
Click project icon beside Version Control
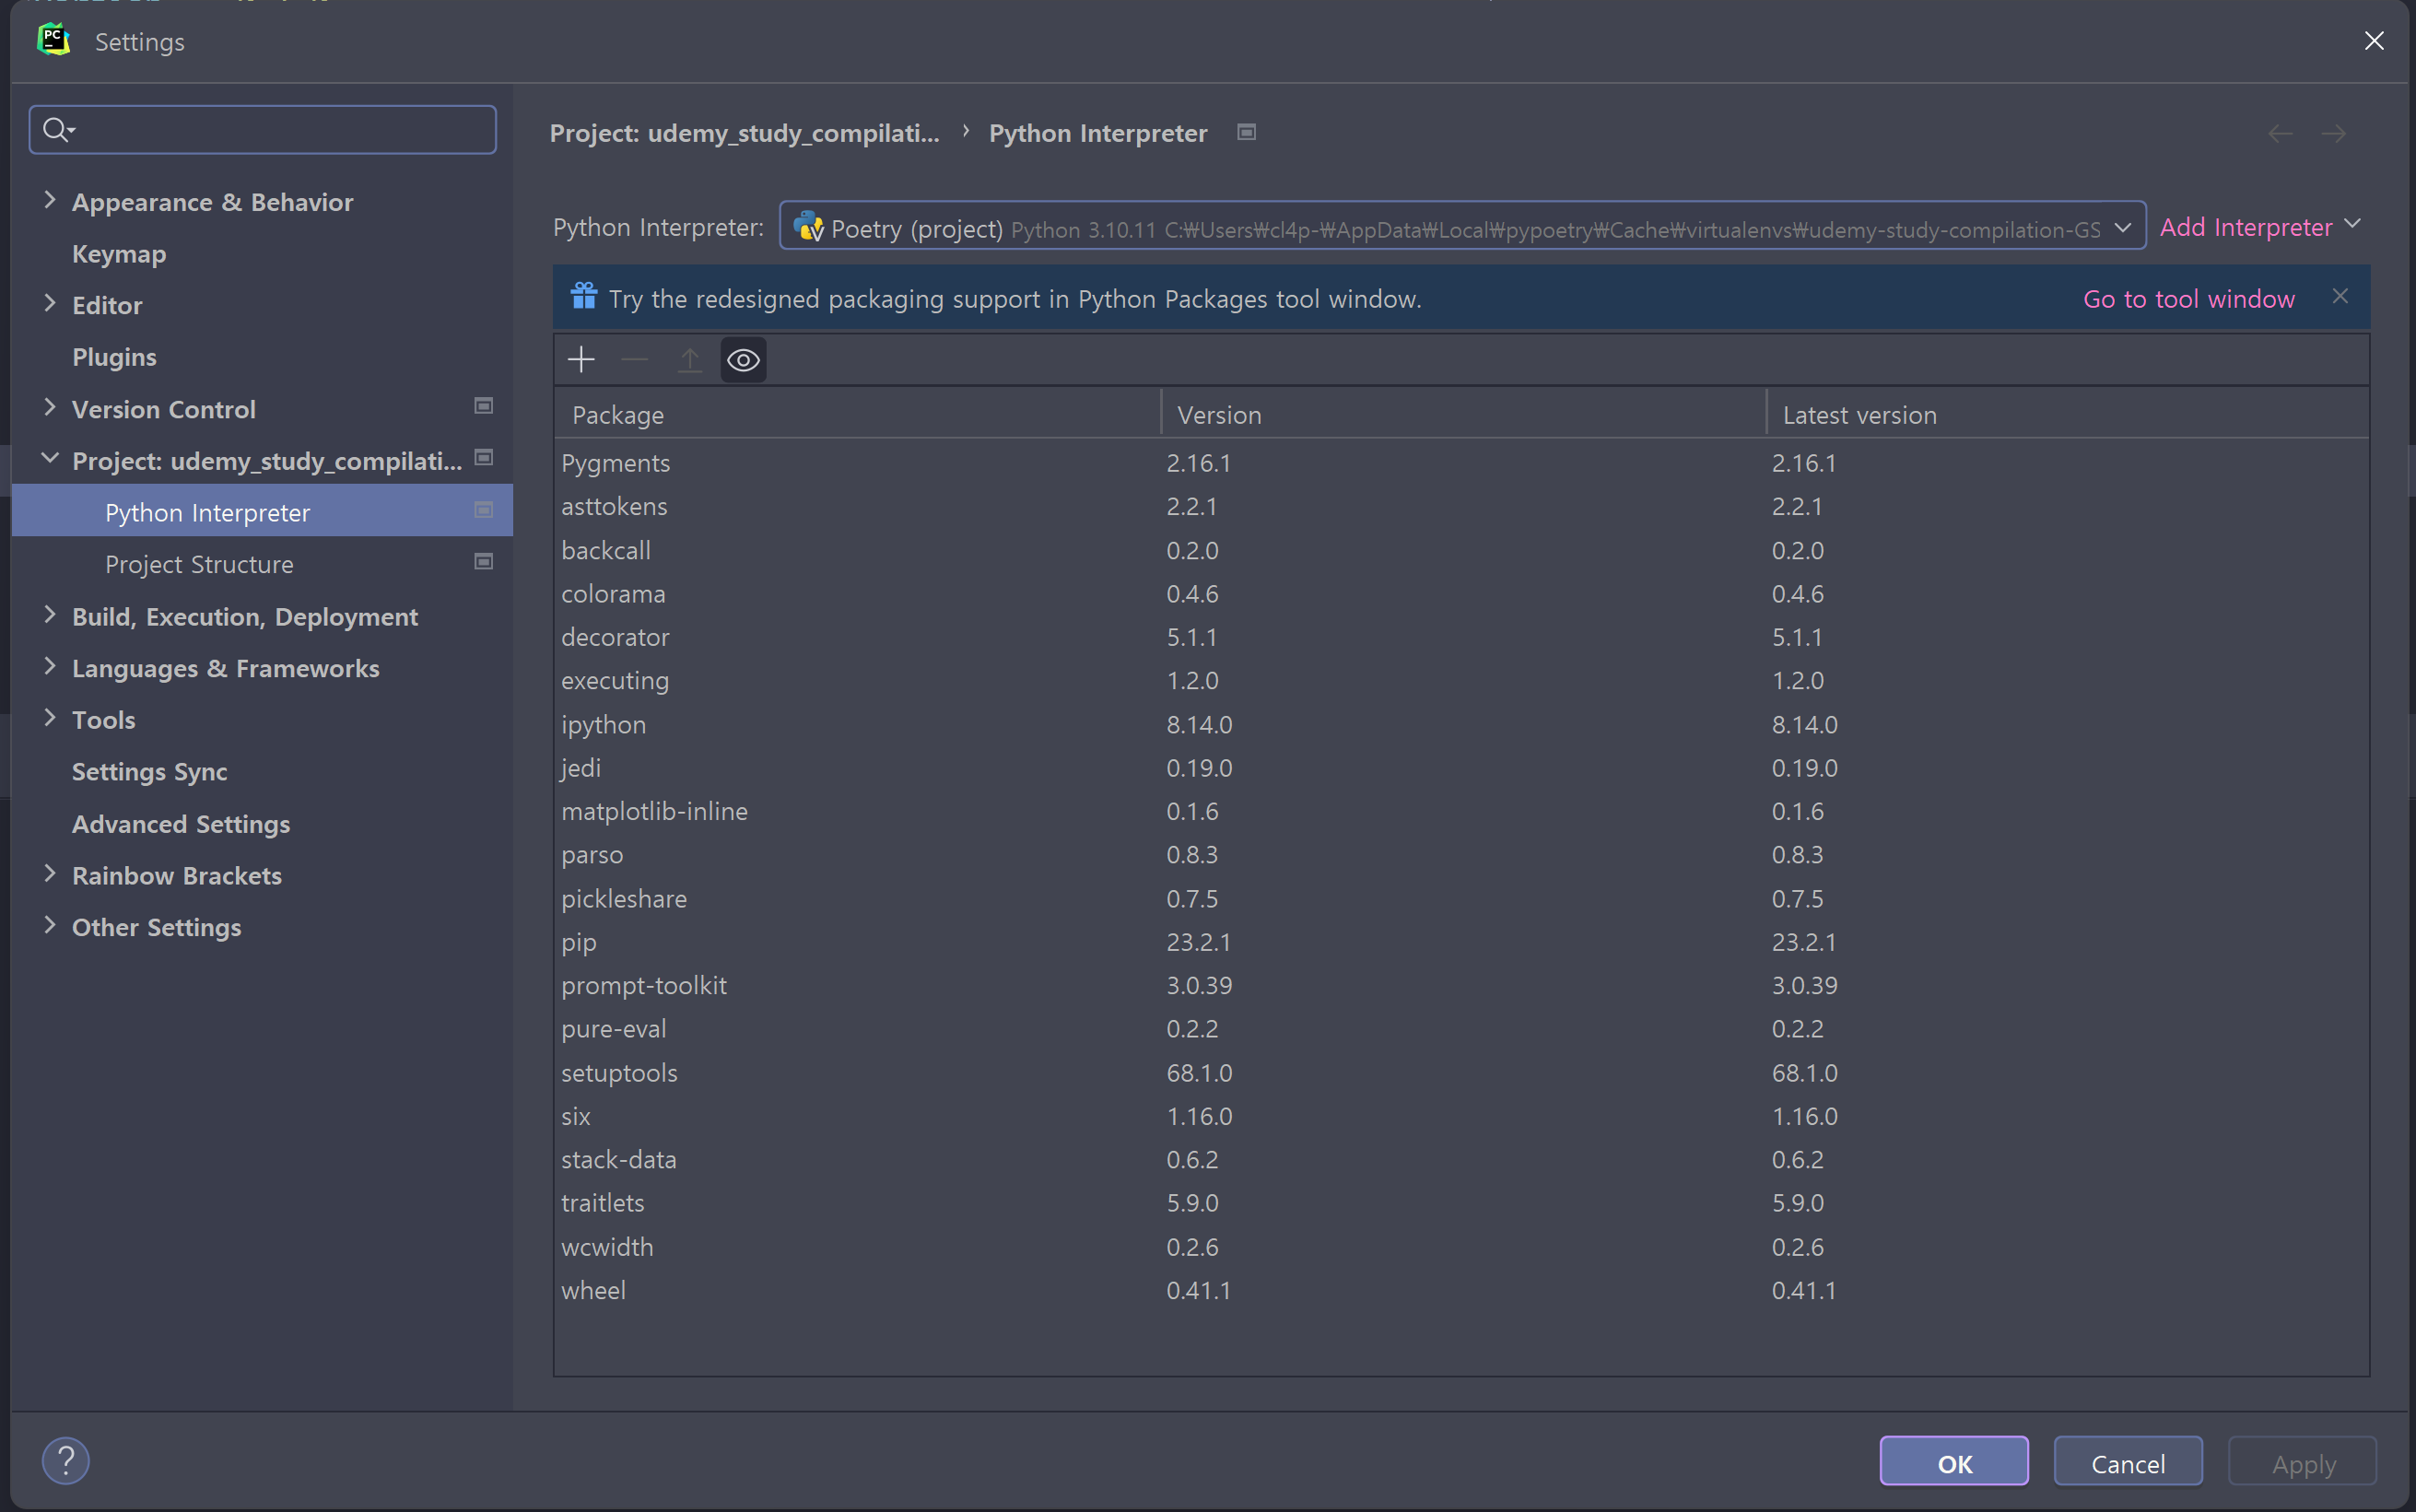click(484, 406)
